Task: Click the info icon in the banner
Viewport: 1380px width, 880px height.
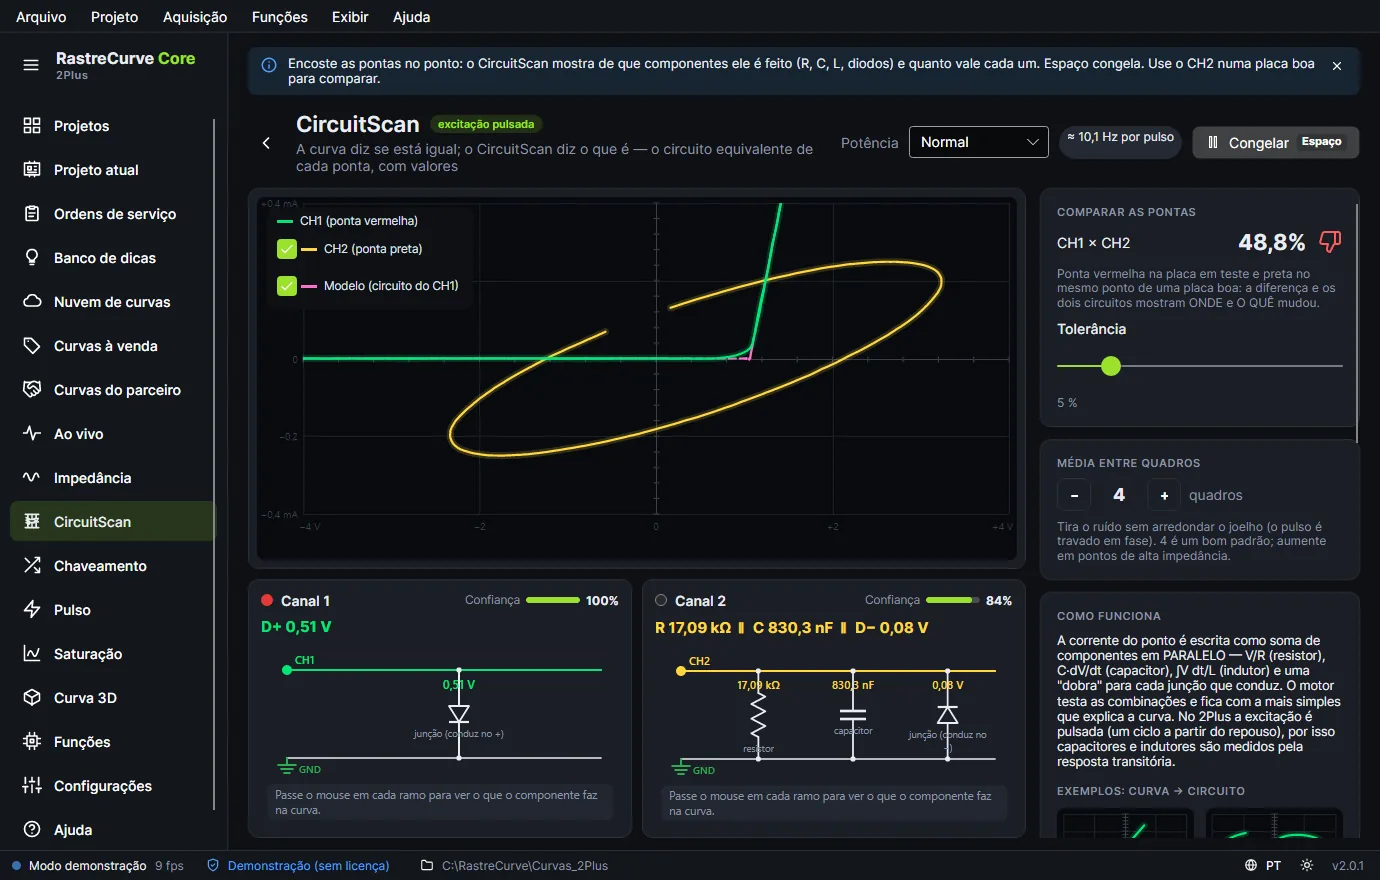Action: (x=269, y=65)
